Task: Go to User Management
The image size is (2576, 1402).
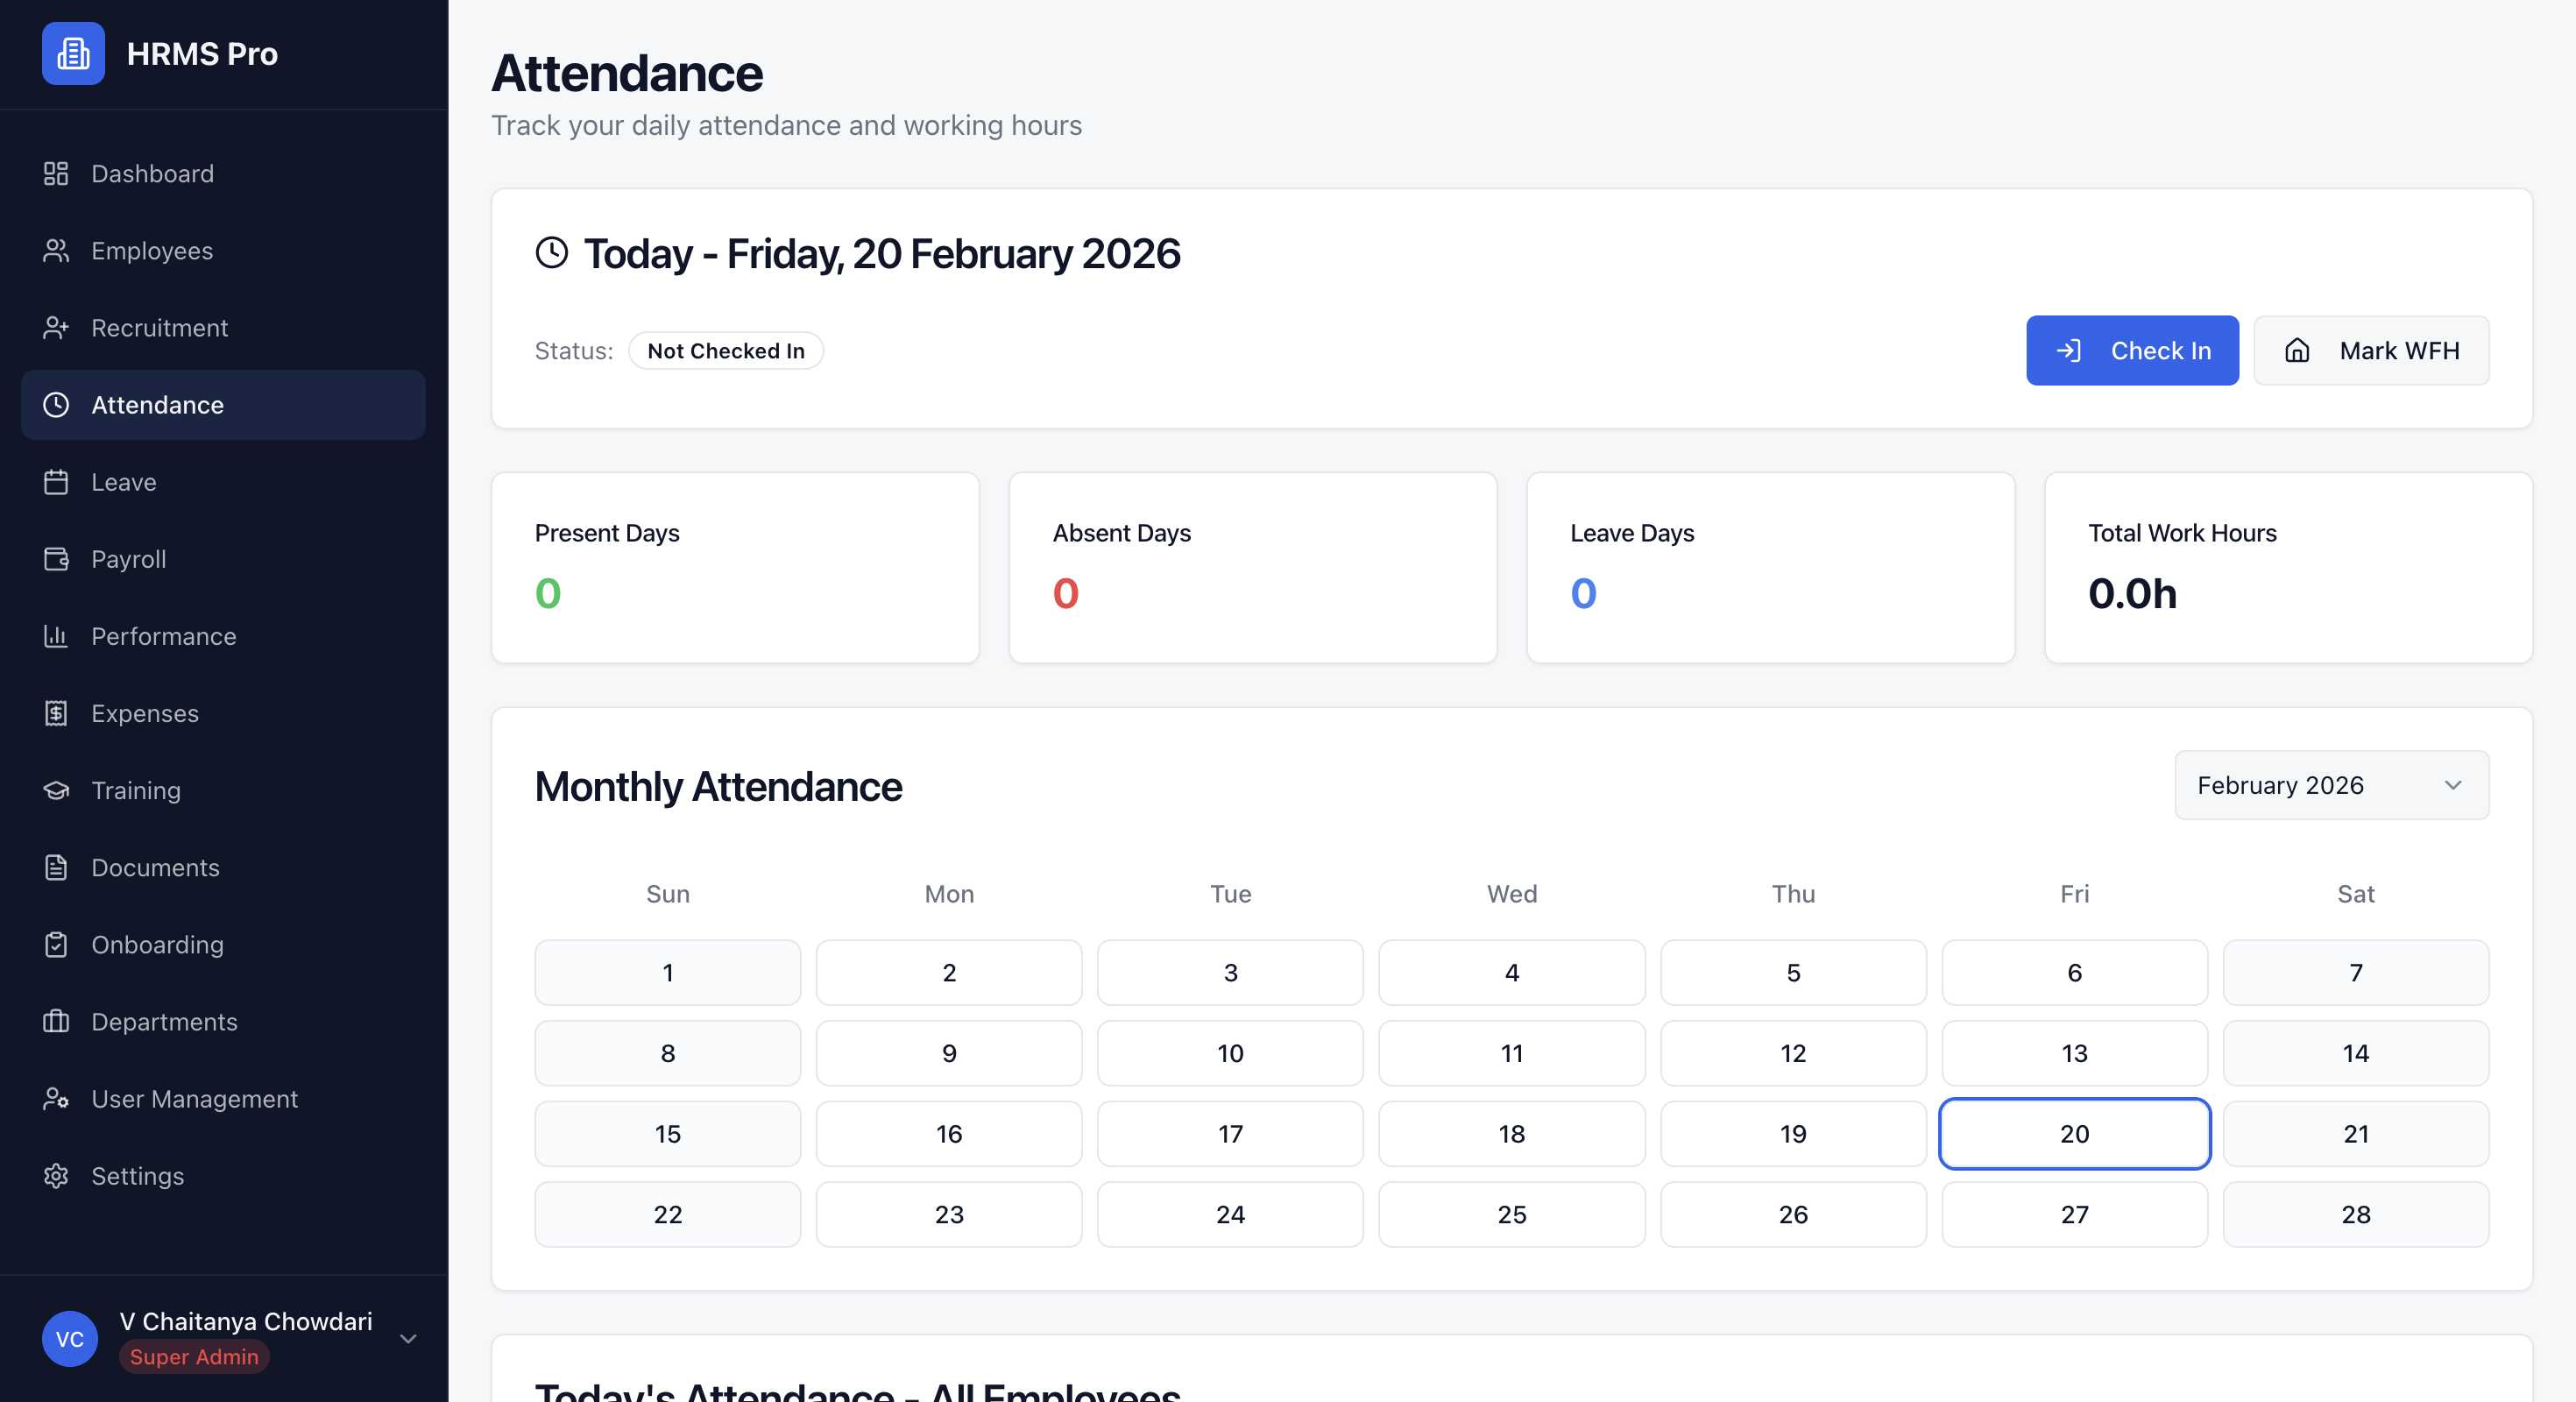Action: (x=223, y=1097)
